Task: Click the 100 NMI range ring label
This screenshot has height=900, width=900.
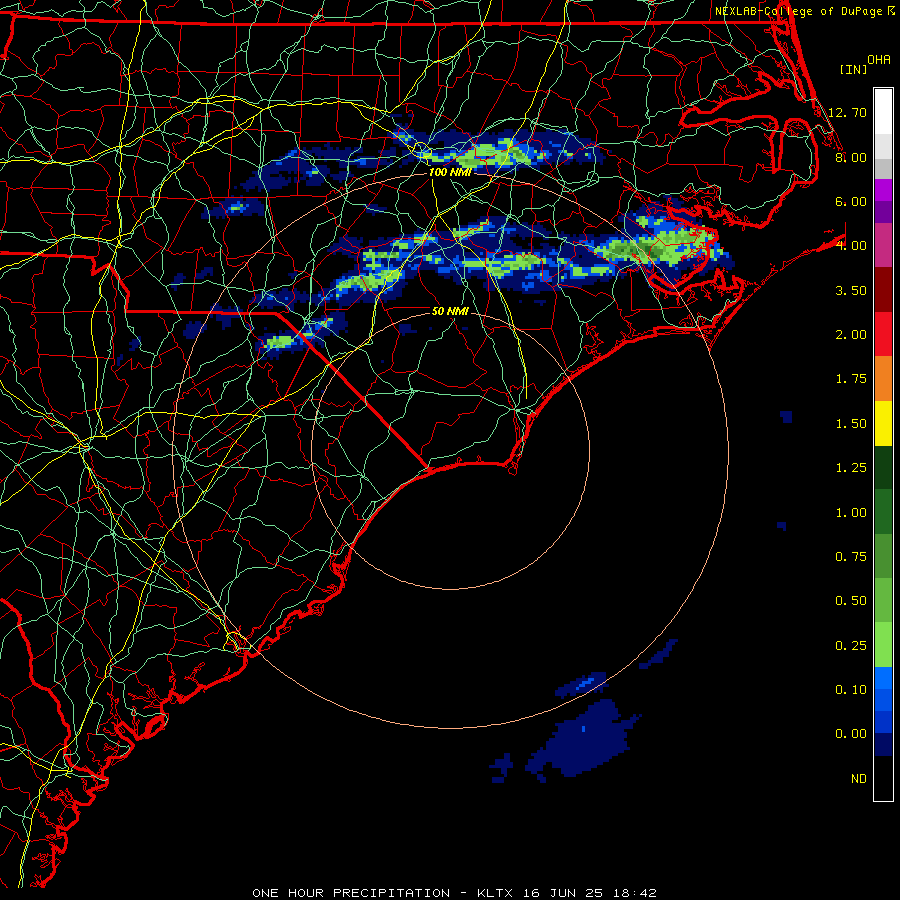Action: click(x=450, y=172)
